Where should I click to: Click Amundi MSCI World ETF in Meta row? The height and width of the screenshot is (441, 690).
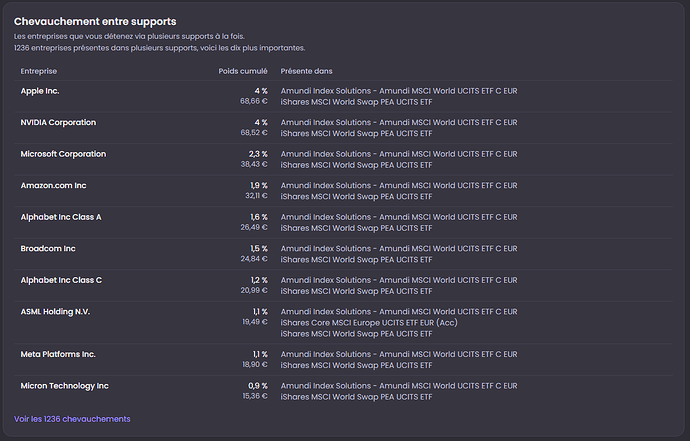pos(399,354)
